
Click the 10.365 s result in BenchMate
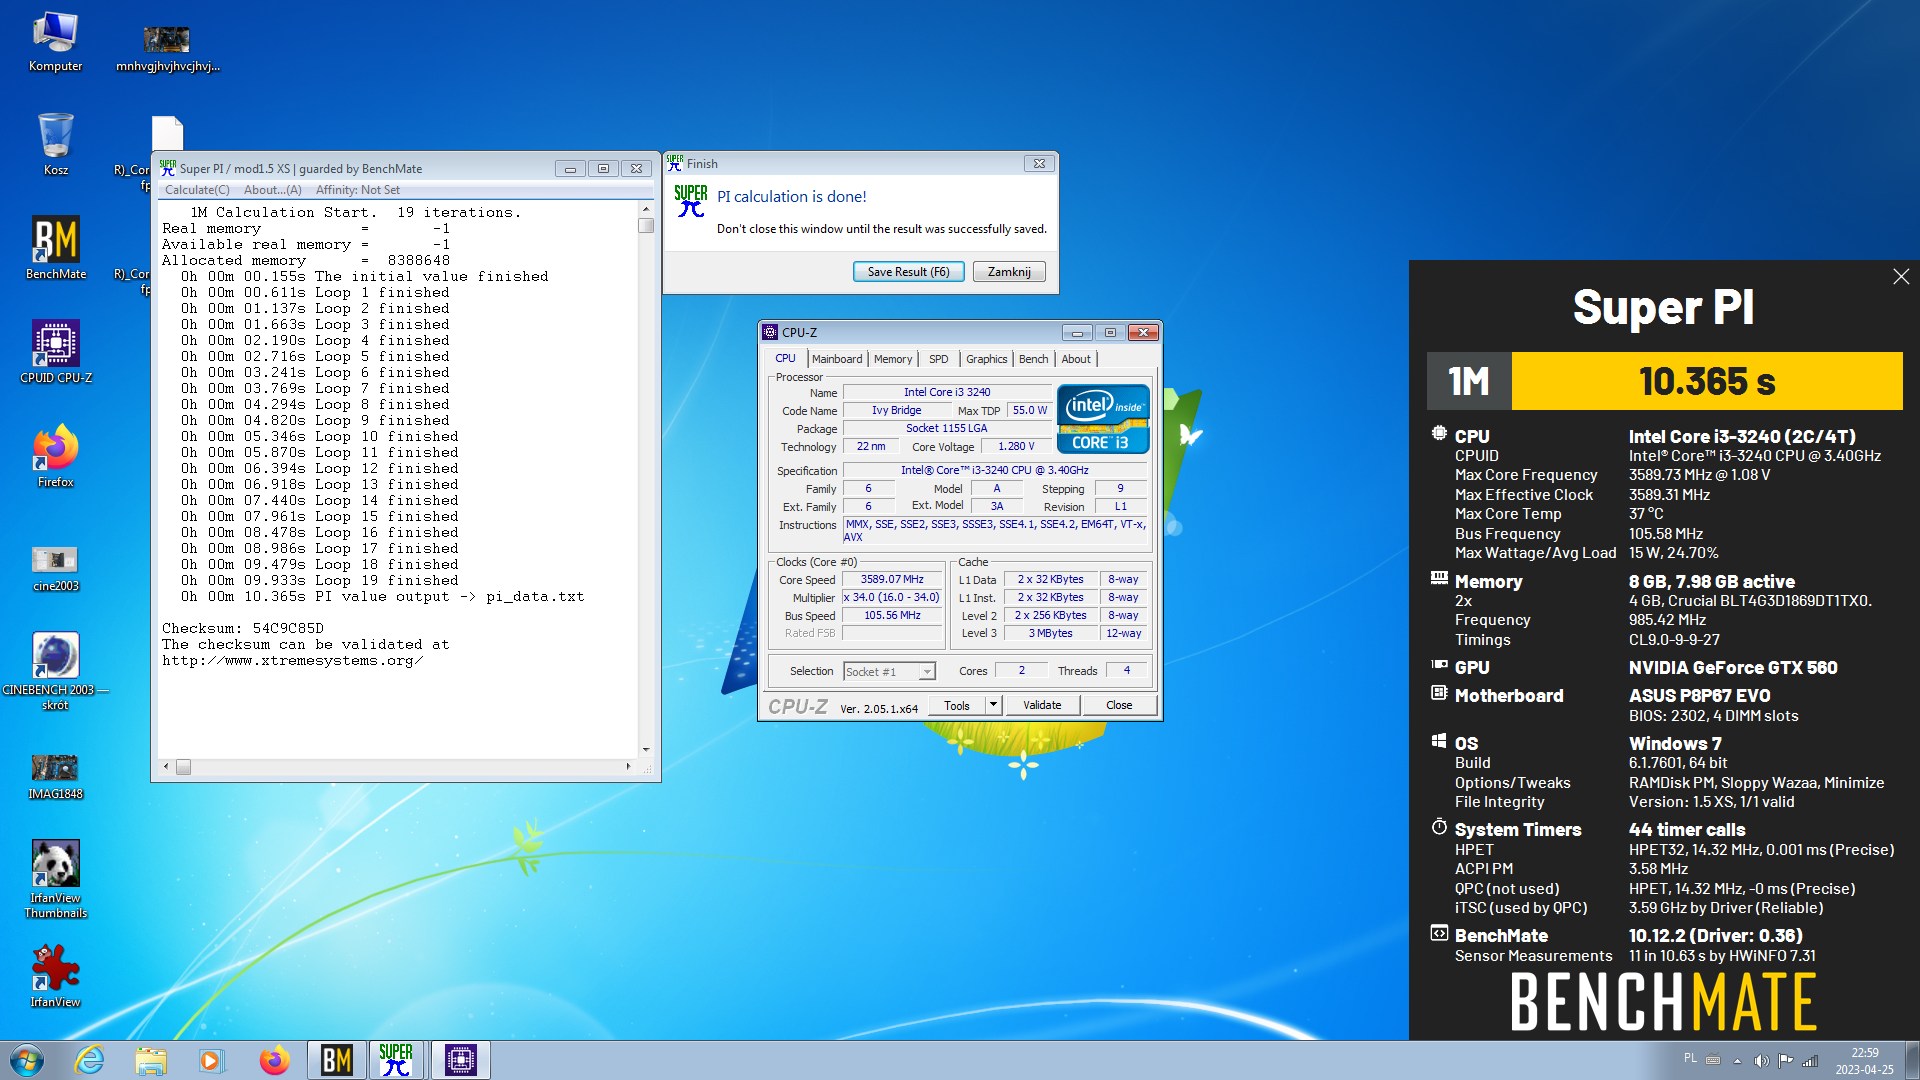(x=1707, y=381)
